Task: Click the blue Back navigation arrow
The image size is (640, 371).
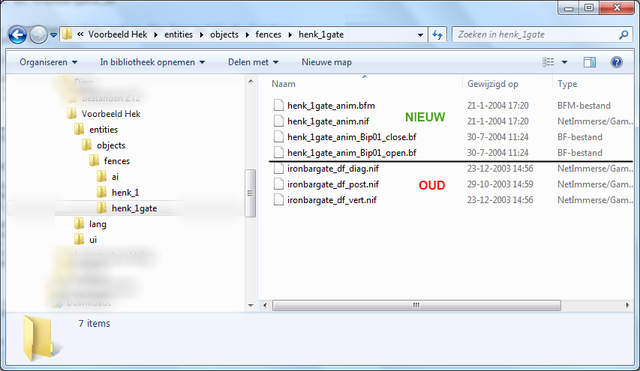Action: [x=18, y=35]
